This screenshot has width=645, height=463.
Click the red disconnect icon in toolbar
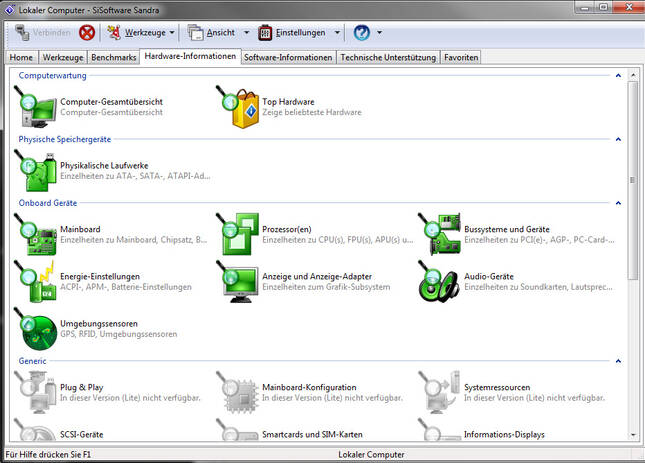87,32
